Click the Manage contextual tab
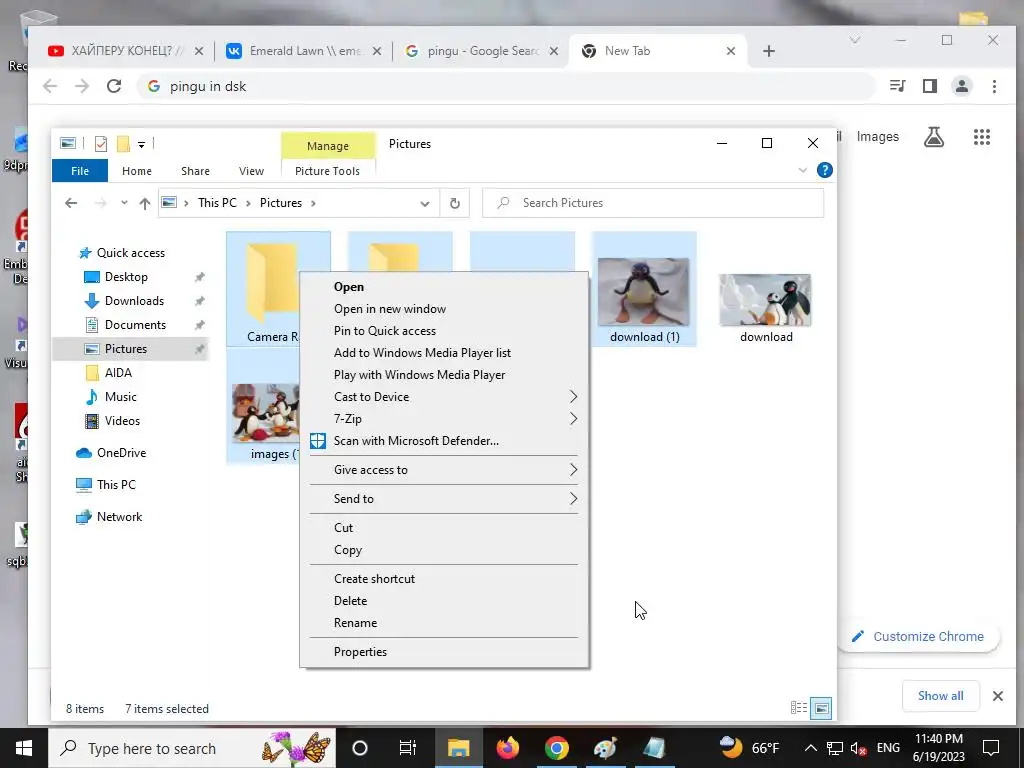 click(x=328, y=146)
